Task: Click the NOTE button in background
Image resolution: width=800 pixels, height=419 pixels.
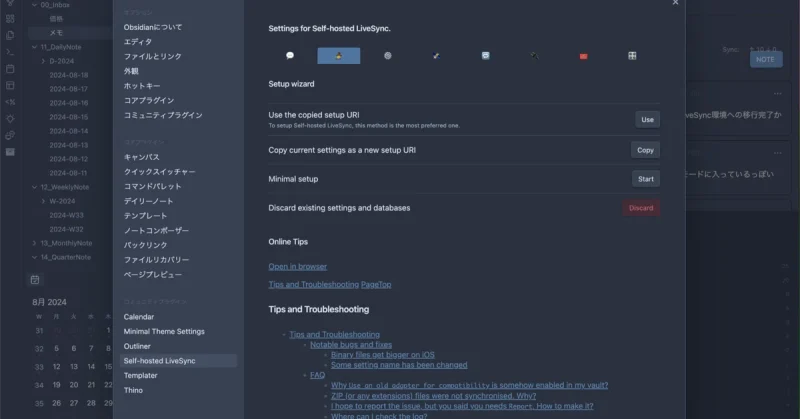Action: pyautogui.click(x=765, y=59)
